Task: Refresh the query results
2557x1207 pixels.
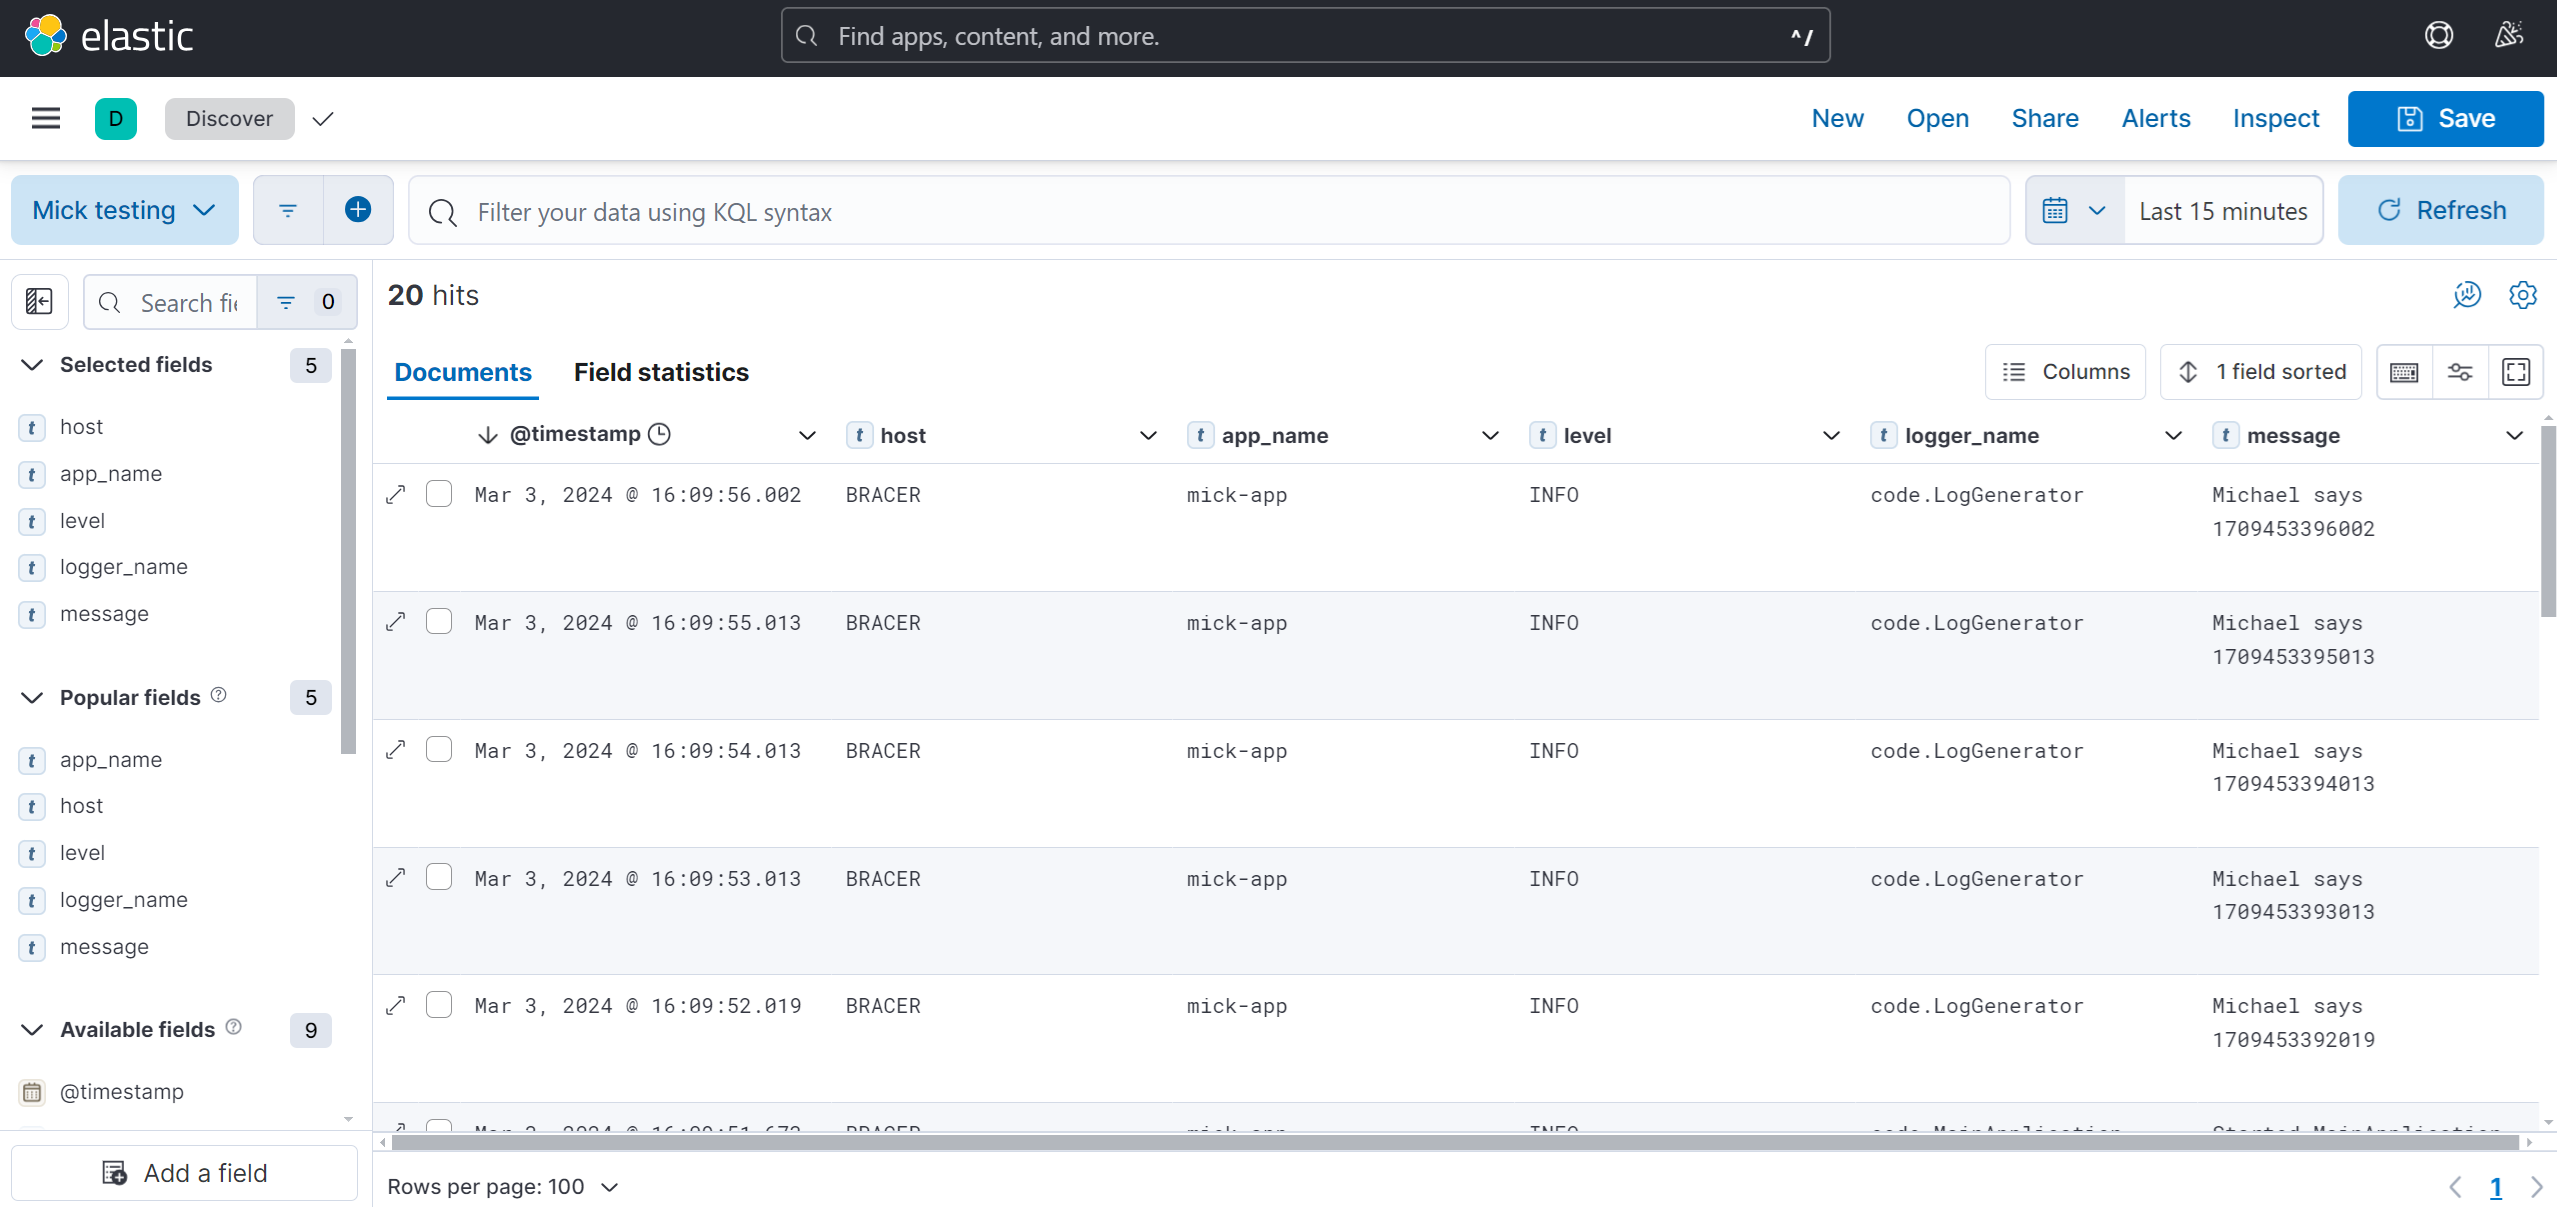Action: (2441, 210)
